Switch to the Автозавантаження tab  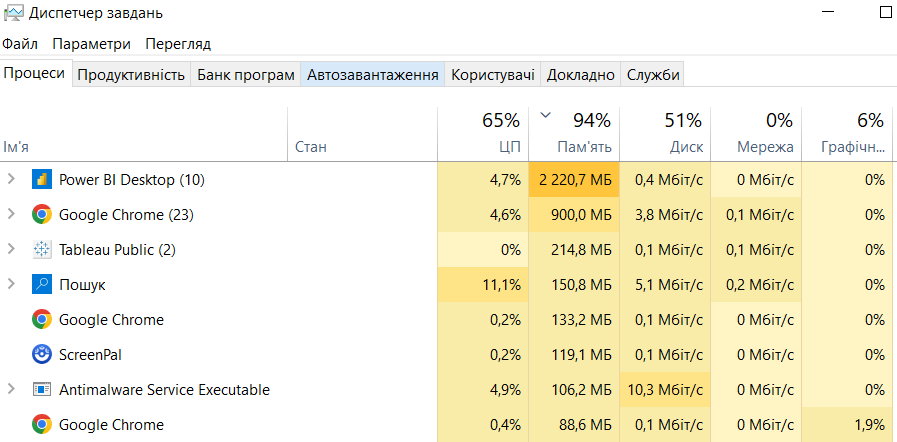(372, 75)
